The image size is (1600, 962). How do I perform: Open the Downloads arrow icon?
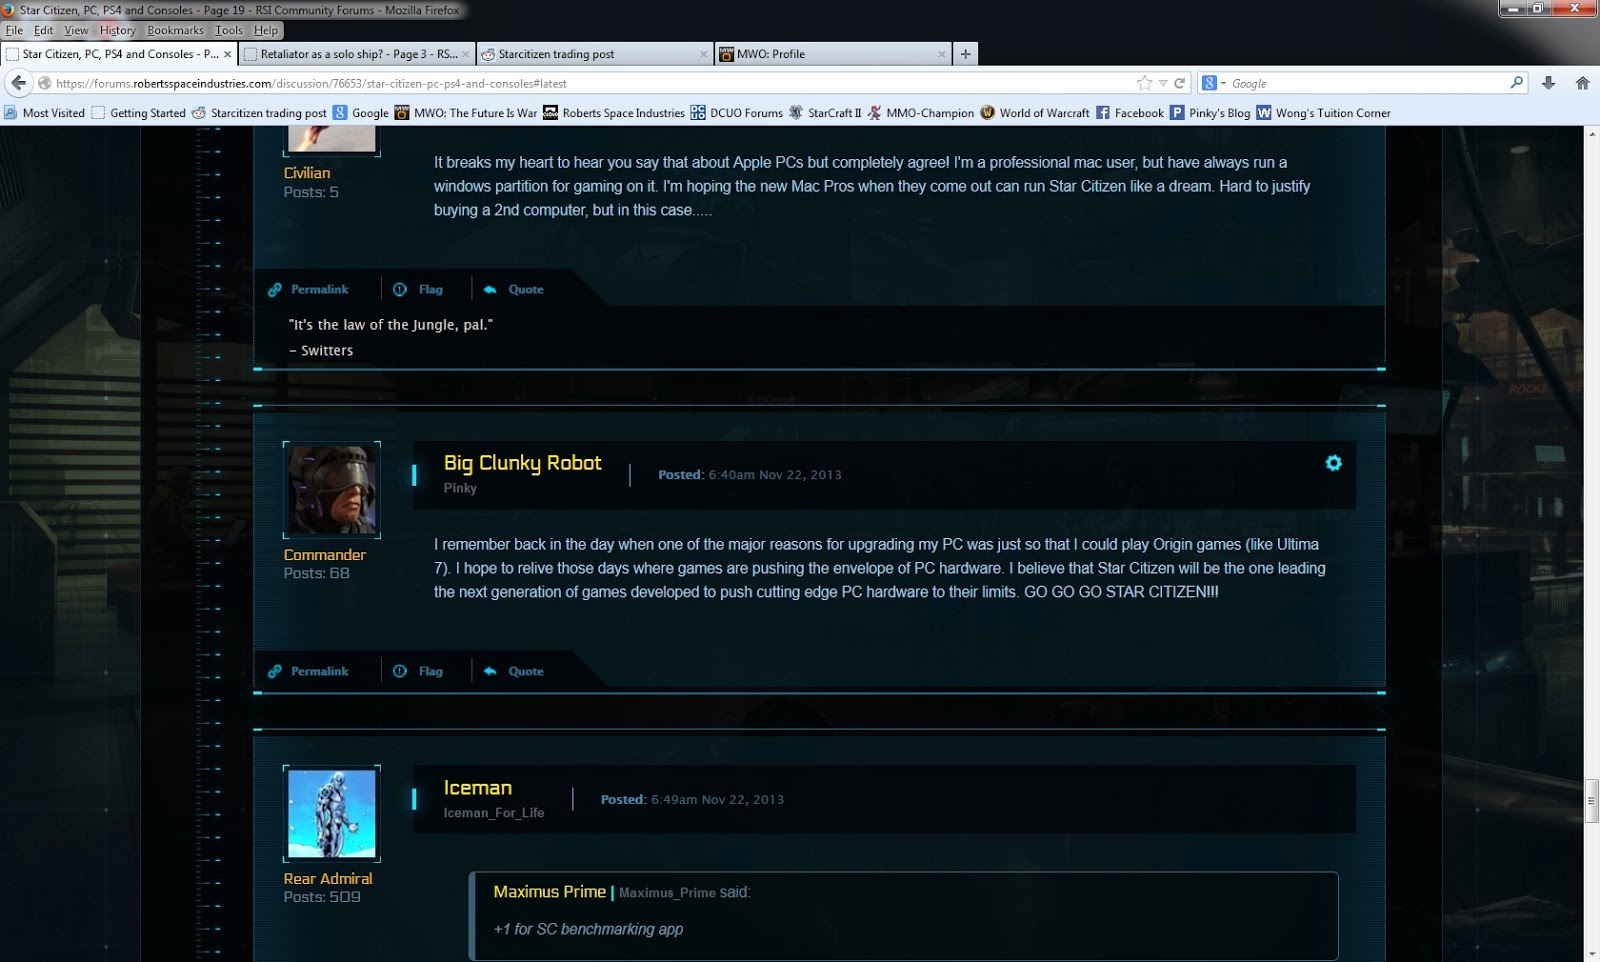coord(1548,83)
